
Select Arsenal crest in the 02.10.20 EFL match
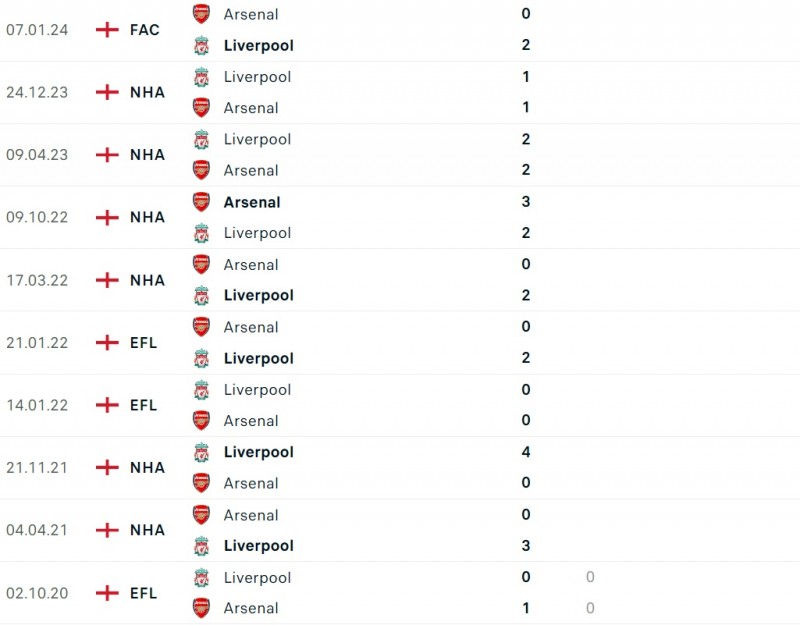201,608
